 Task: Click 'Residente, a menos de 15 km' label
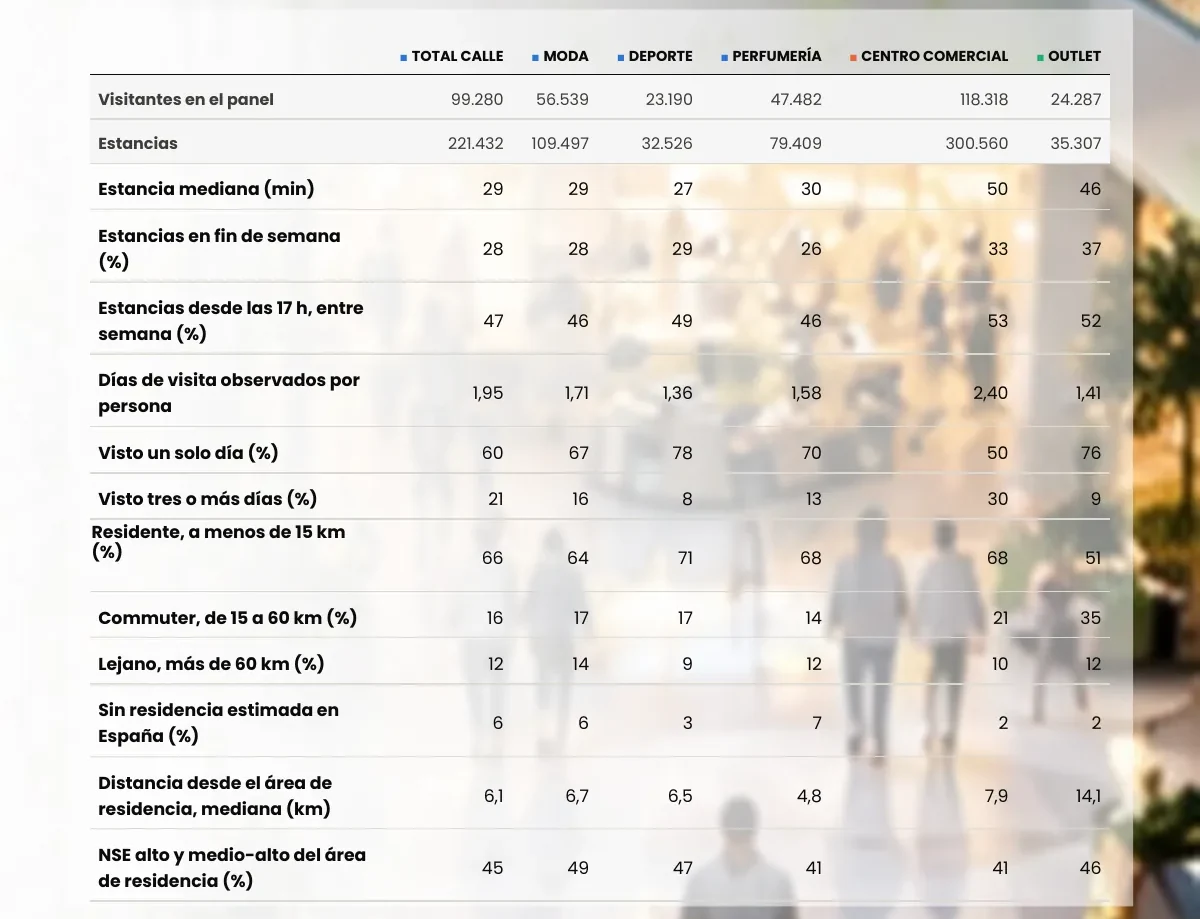[x=218, y=541]
